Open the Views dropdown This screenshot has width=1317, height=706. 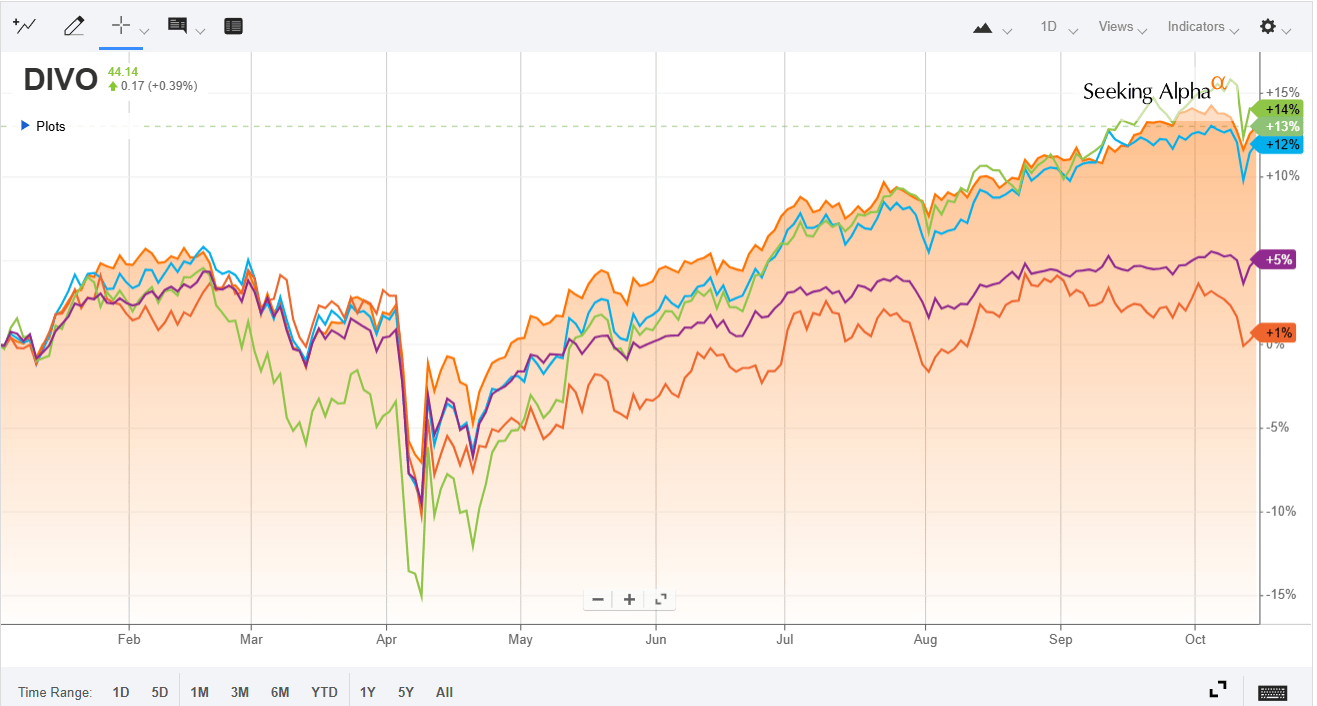click(x=1117, y=27)
